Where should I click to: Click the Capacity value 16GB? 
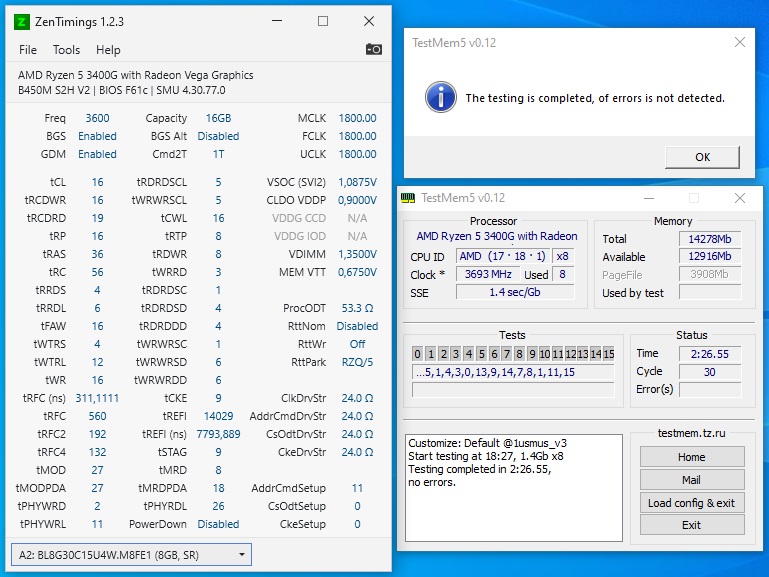[x=218, y=118]
